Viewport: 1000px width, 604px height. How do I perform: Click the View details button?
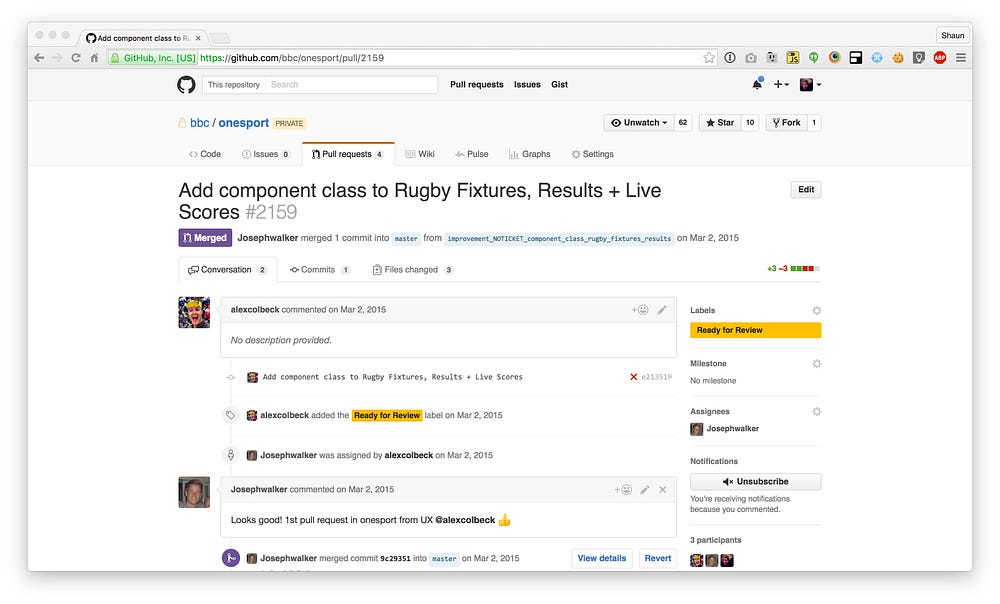tap(601, 559)
